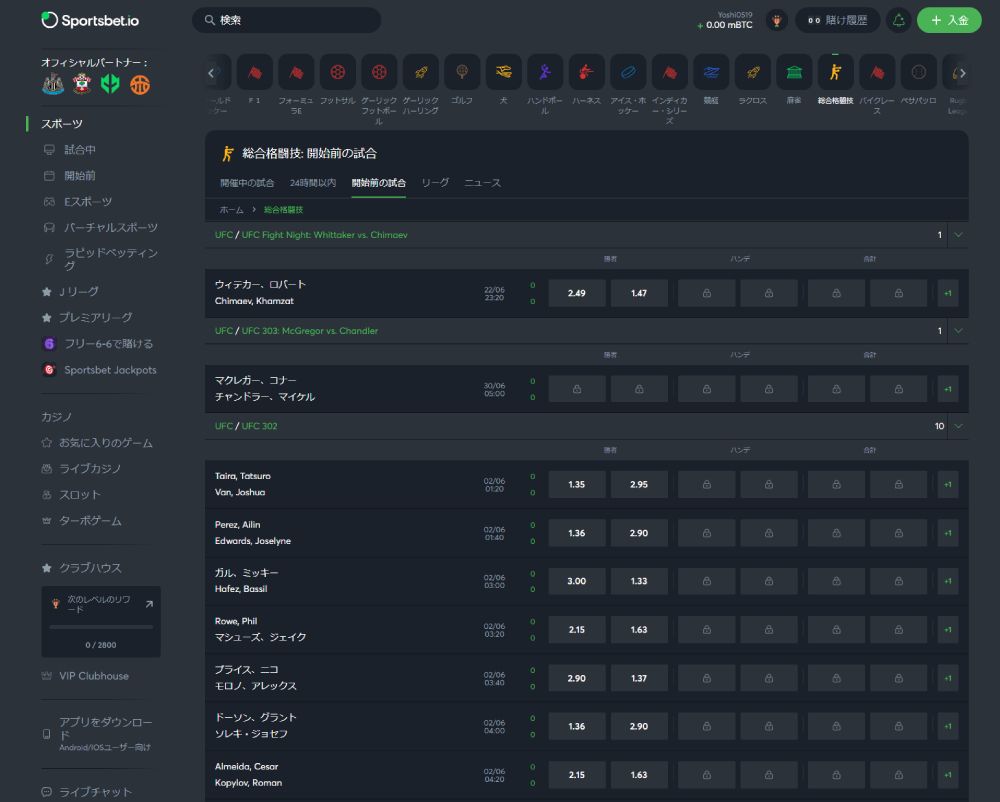Open the UFC 302 league link

pyautogui.click(x=260, y=426)
